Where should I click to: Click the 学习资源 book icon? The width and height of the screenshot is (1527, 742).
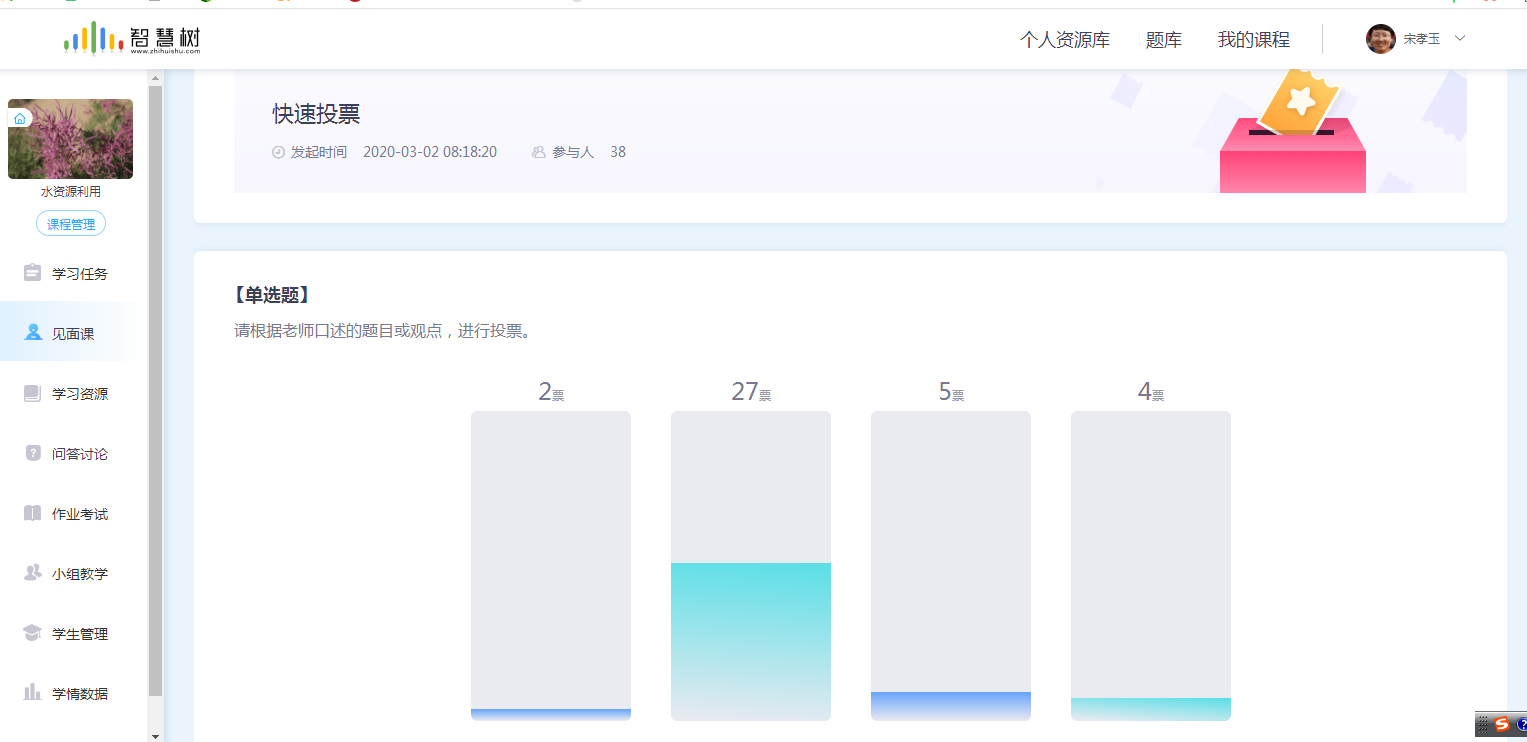pos(32,393)
